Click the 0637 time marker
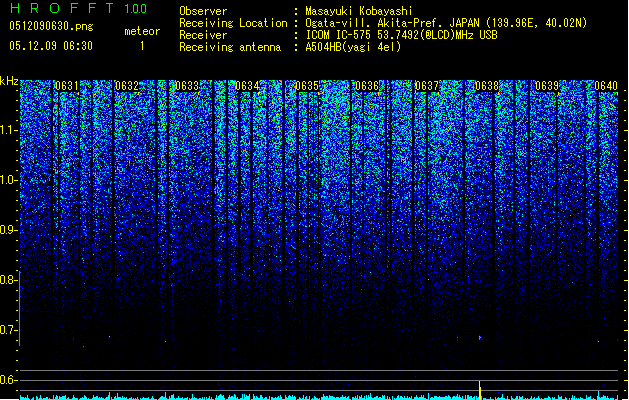 427,86
